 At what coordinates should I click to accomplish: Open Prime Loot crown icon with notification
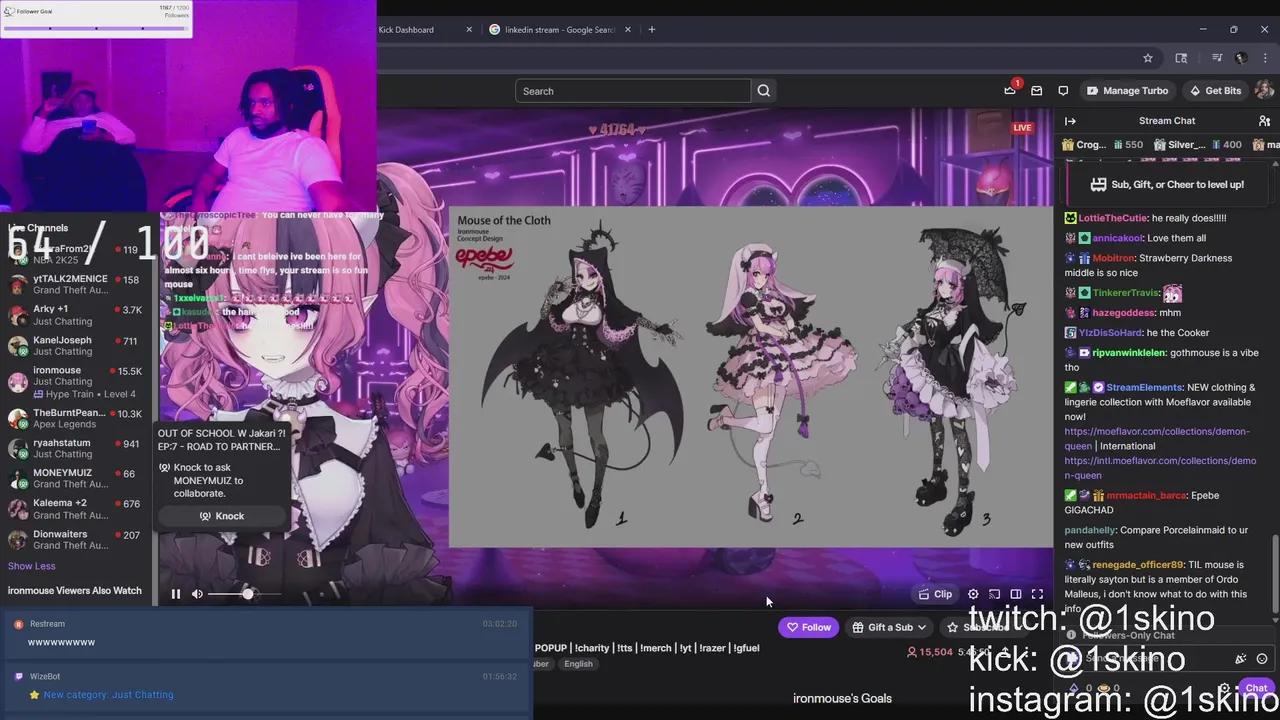tap(1010, 91)
